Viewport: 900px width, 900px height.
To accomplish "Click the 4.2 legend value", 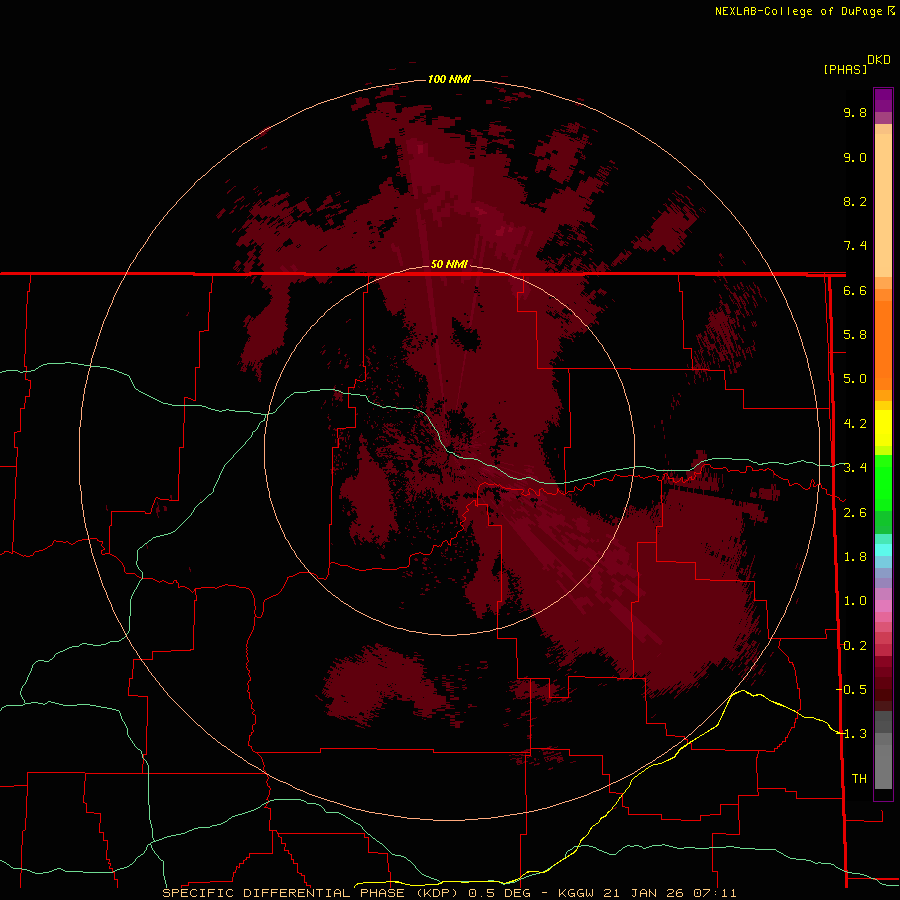I will pos(855,424).
